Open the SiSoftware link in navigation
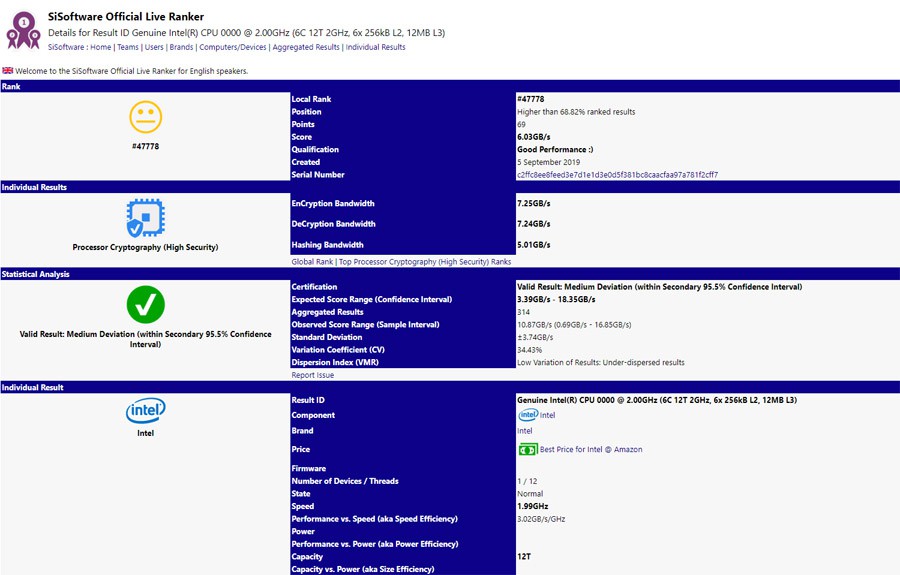This screenshot has height=575, width=900. pos(65,47)
